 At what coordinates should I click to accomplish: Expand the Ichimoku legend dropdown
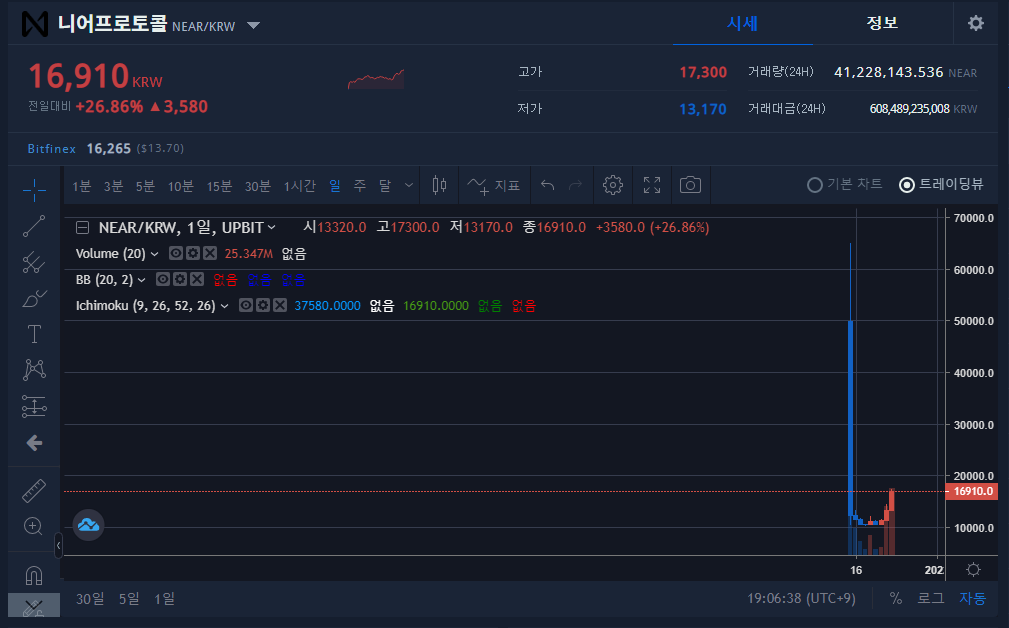225,306
